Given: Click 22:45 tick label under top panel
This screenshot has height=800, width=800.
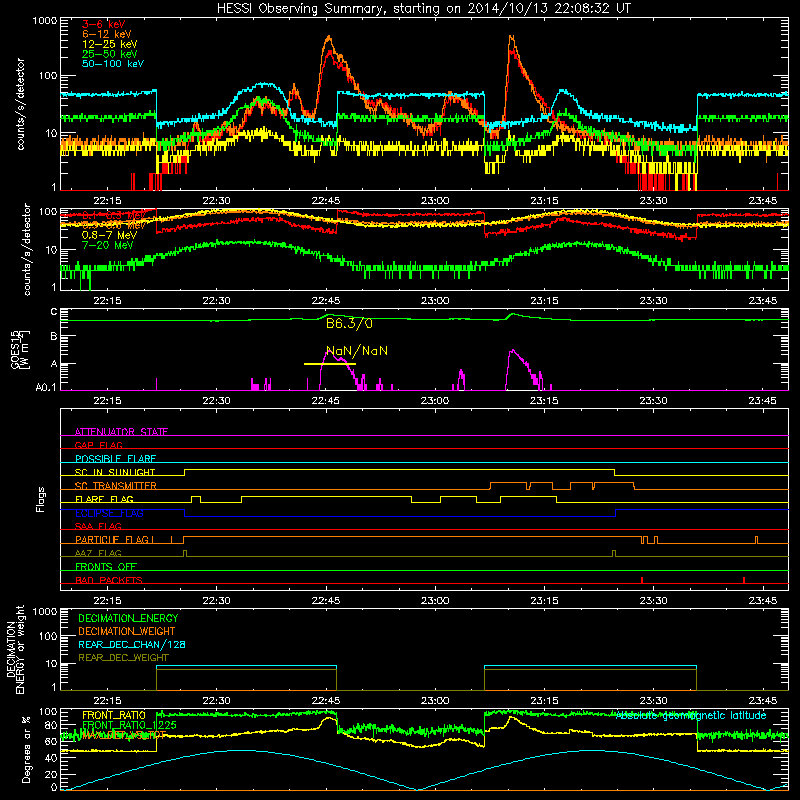Looking at the screenshot, I should (326, 201).
